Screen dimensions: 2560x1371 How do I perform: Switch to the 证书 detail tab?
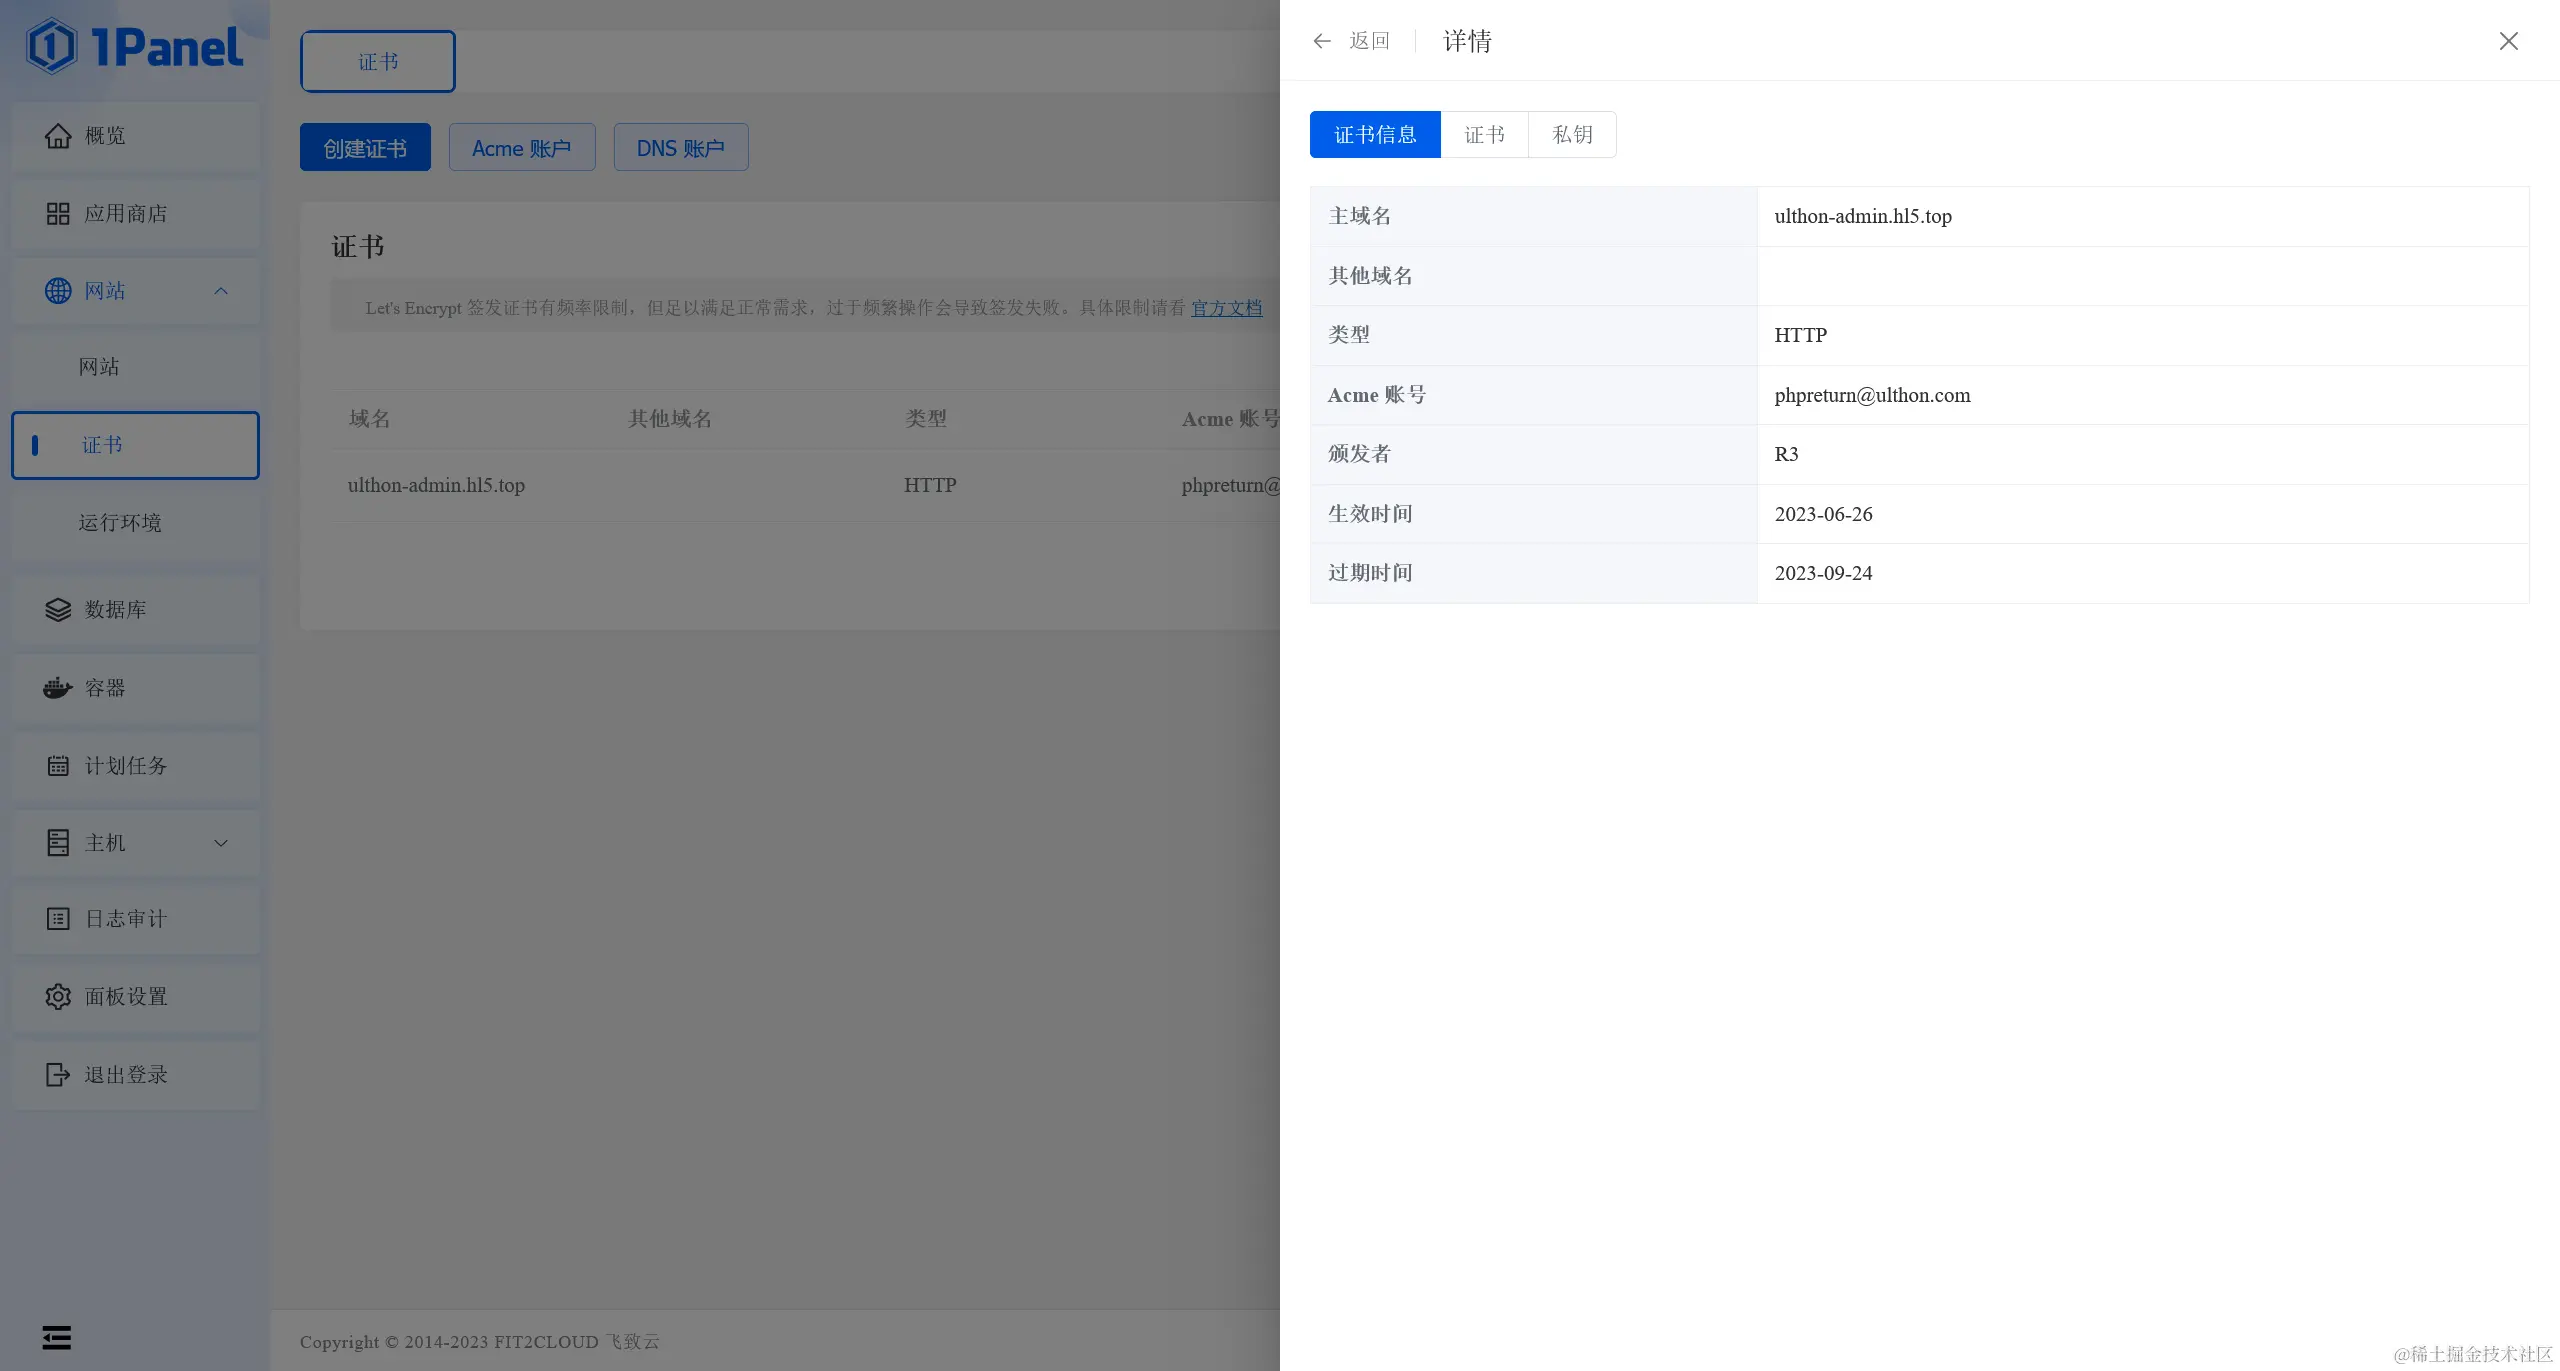pyautogui.click(x=1484, y=135)
